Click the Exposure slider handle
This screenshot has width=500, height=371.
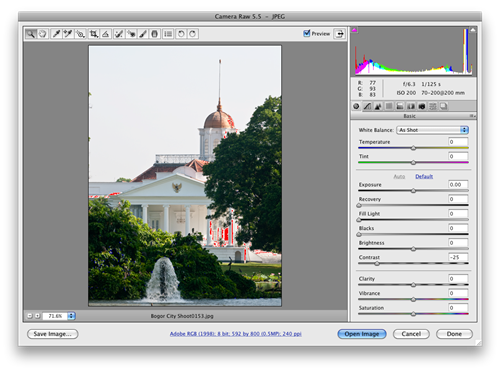click(x=413, y=191)
